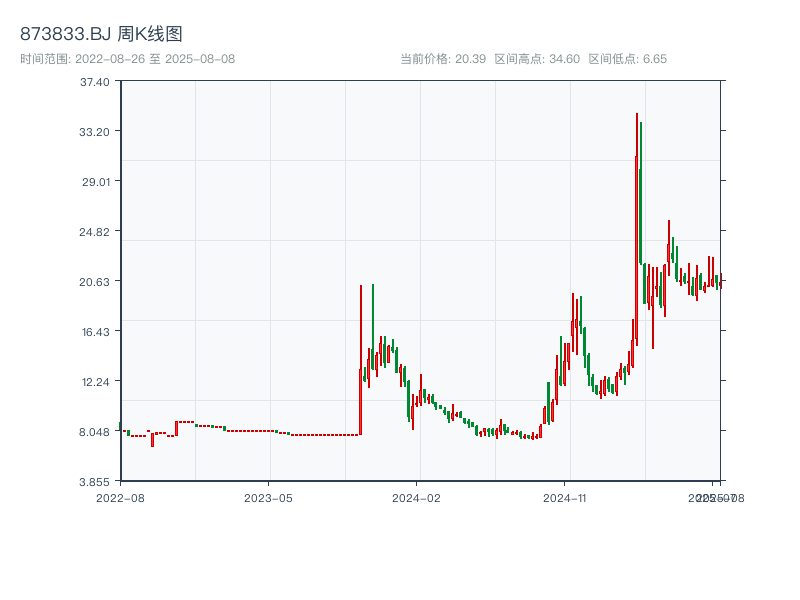Click y-axis value 12.24
Screen dimensions: 800x600
pos(96,382)
